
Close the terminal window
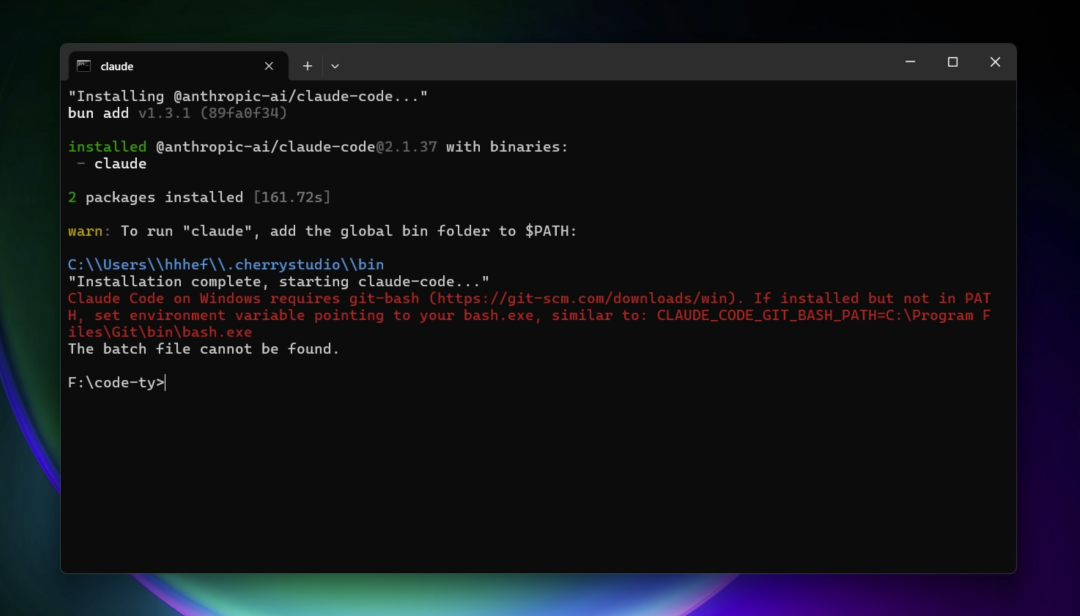click(995, 62)
